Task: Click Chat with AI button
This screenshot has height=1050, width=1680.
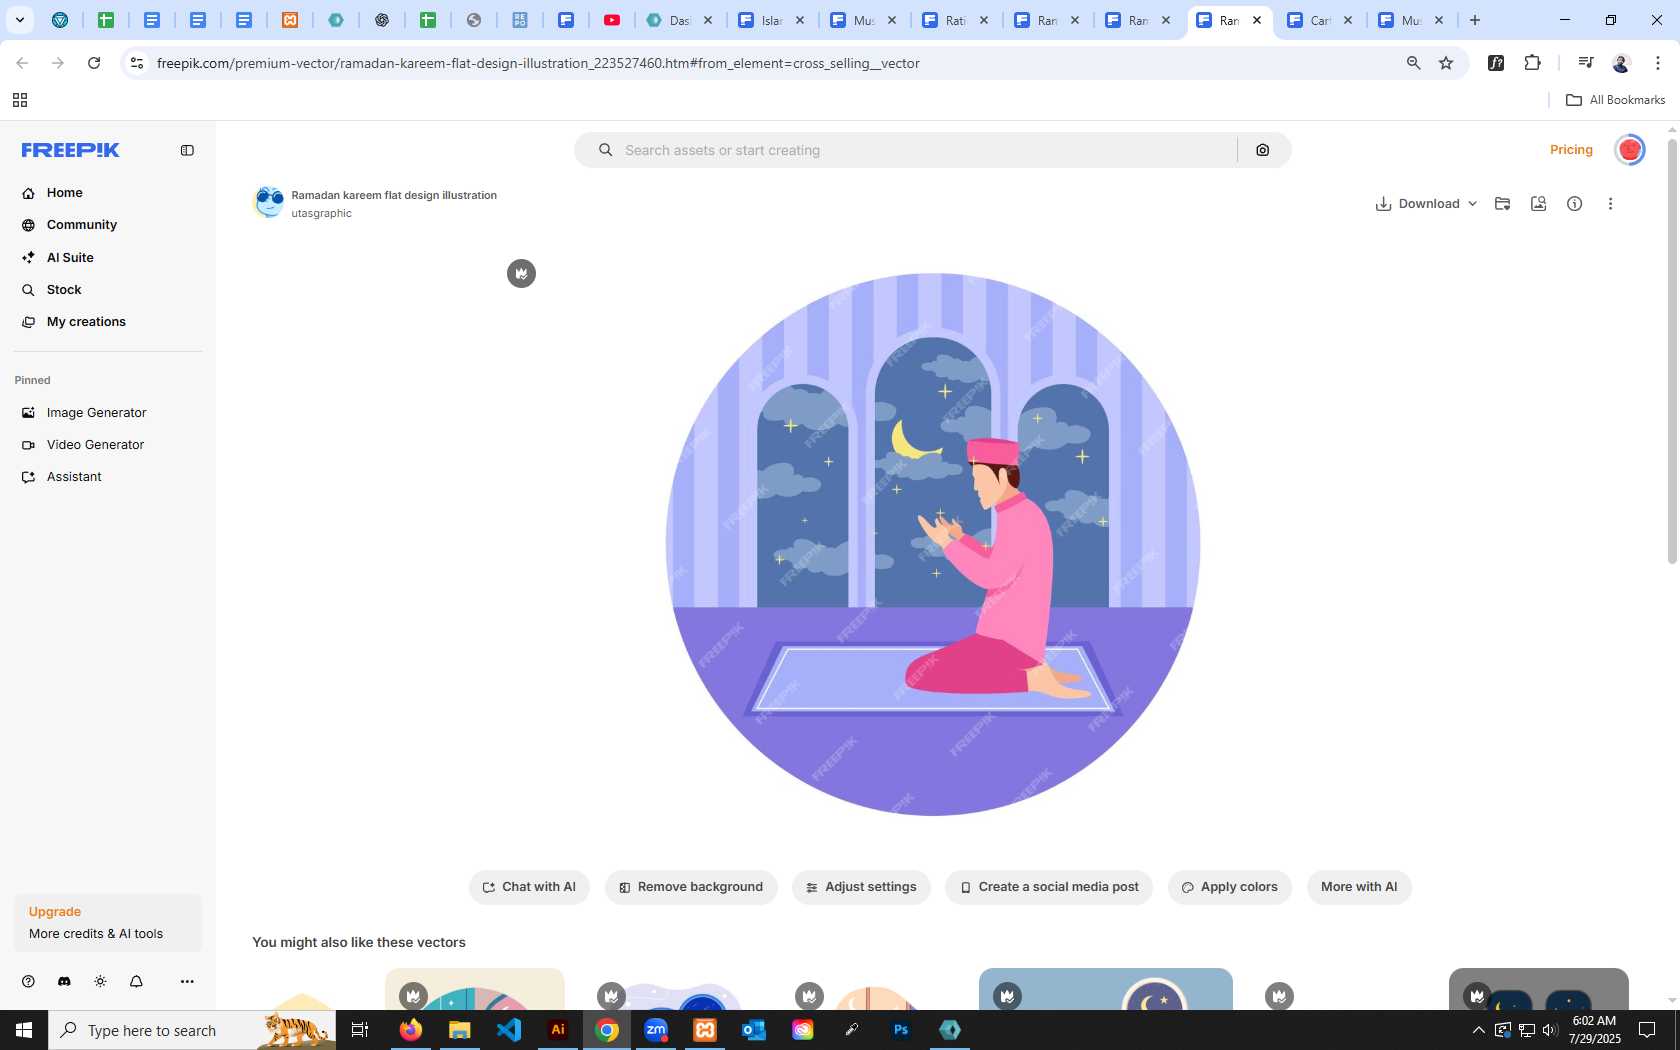Action: [x=529, y=887]
